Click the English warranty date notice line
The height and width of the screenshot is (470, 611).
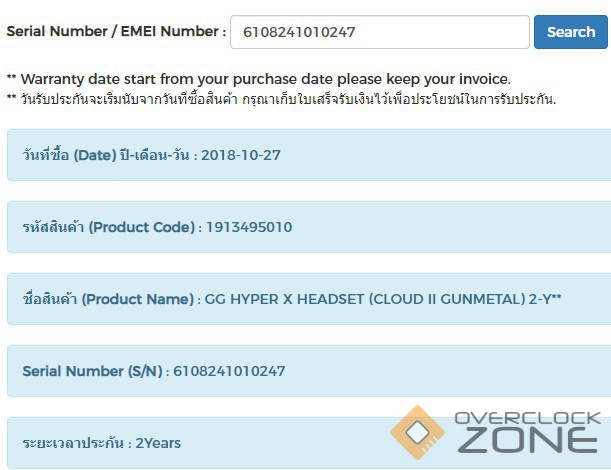[x=258, y=79]
